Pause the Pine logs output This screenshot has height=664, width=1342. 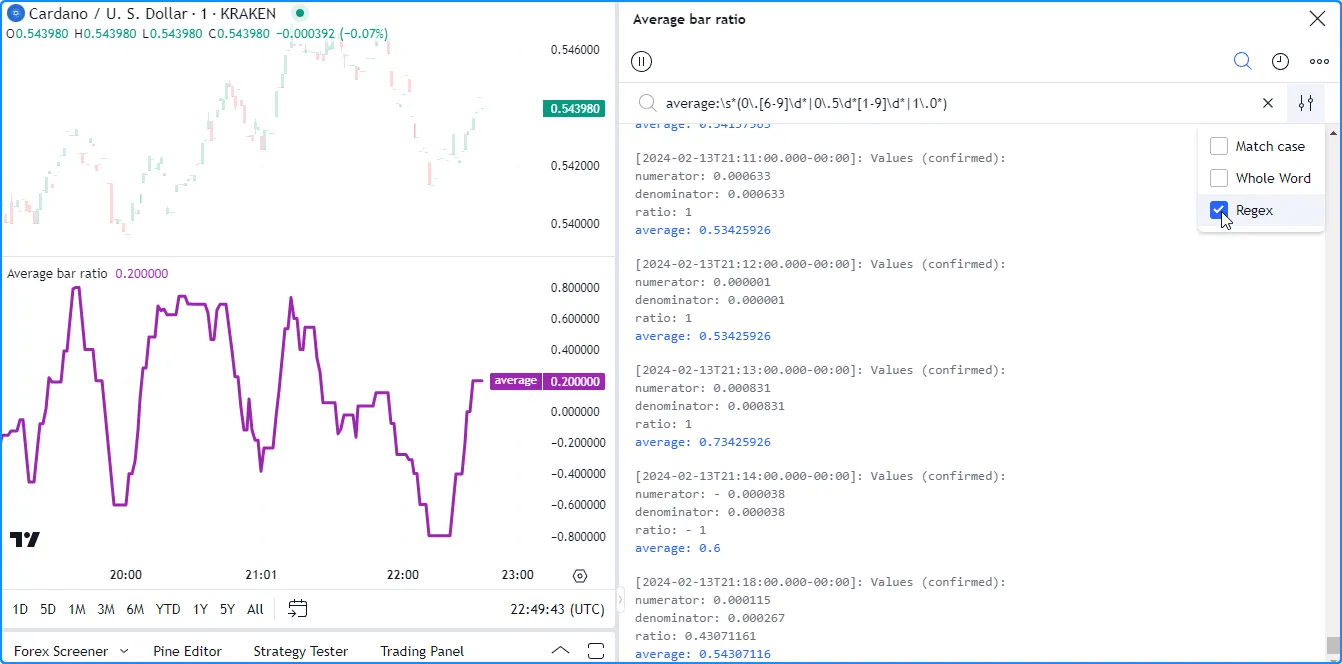pyautogui.click(x=642, y=62)
